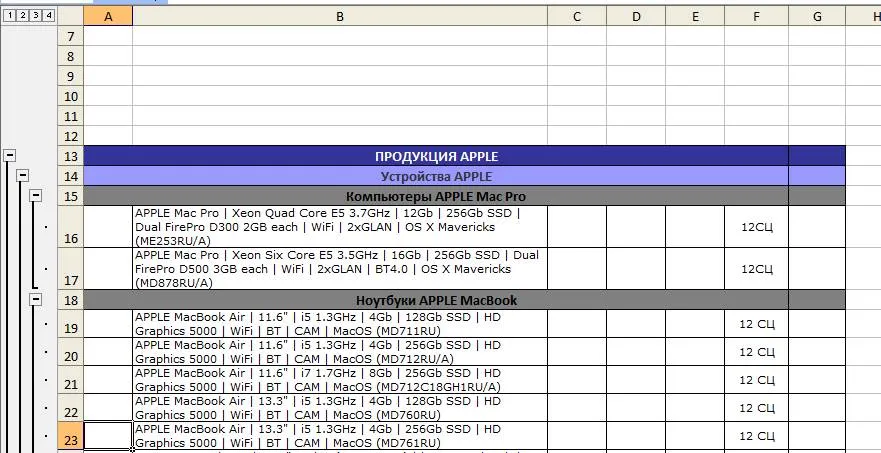881x453 pixels.
Task: Select row 20 header
Action: coord(70,351)
